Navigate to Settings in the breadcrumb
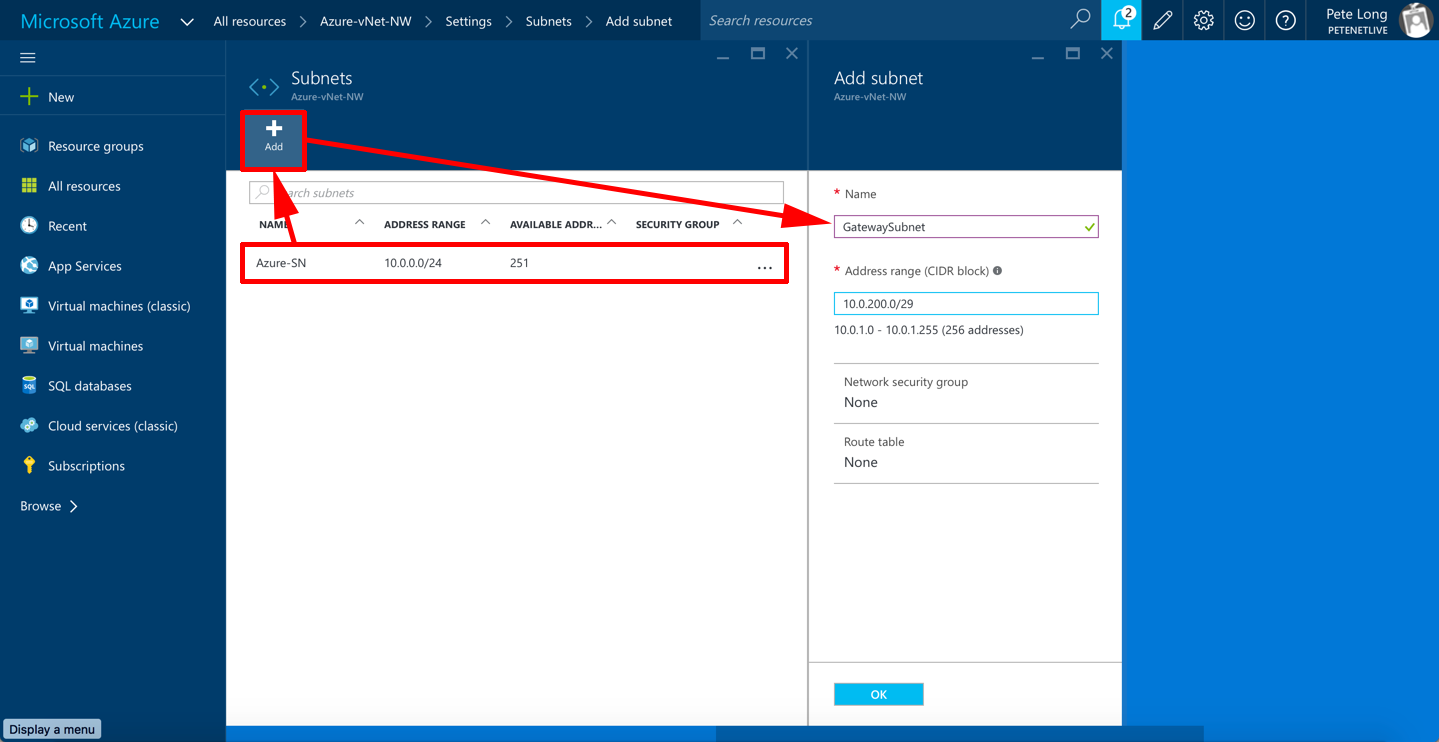This screenshot has width=1439, height=742. [x=468, y=20]
